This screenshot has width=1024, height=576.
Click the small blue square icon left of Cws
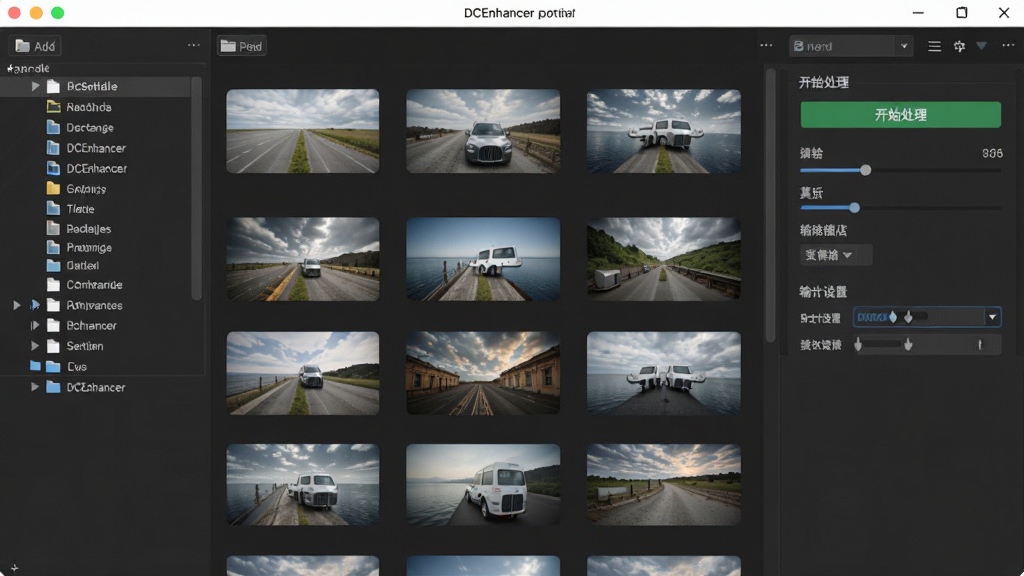(35, 366)
